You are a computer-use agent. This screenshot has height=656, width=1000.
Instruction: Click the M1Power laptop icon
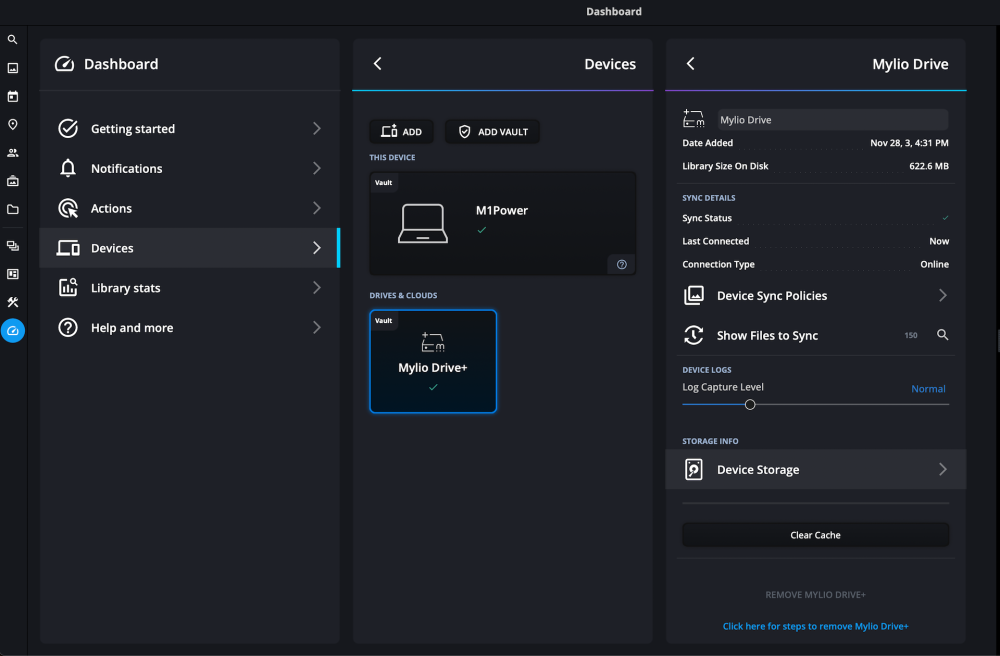(x=423, y=223)
